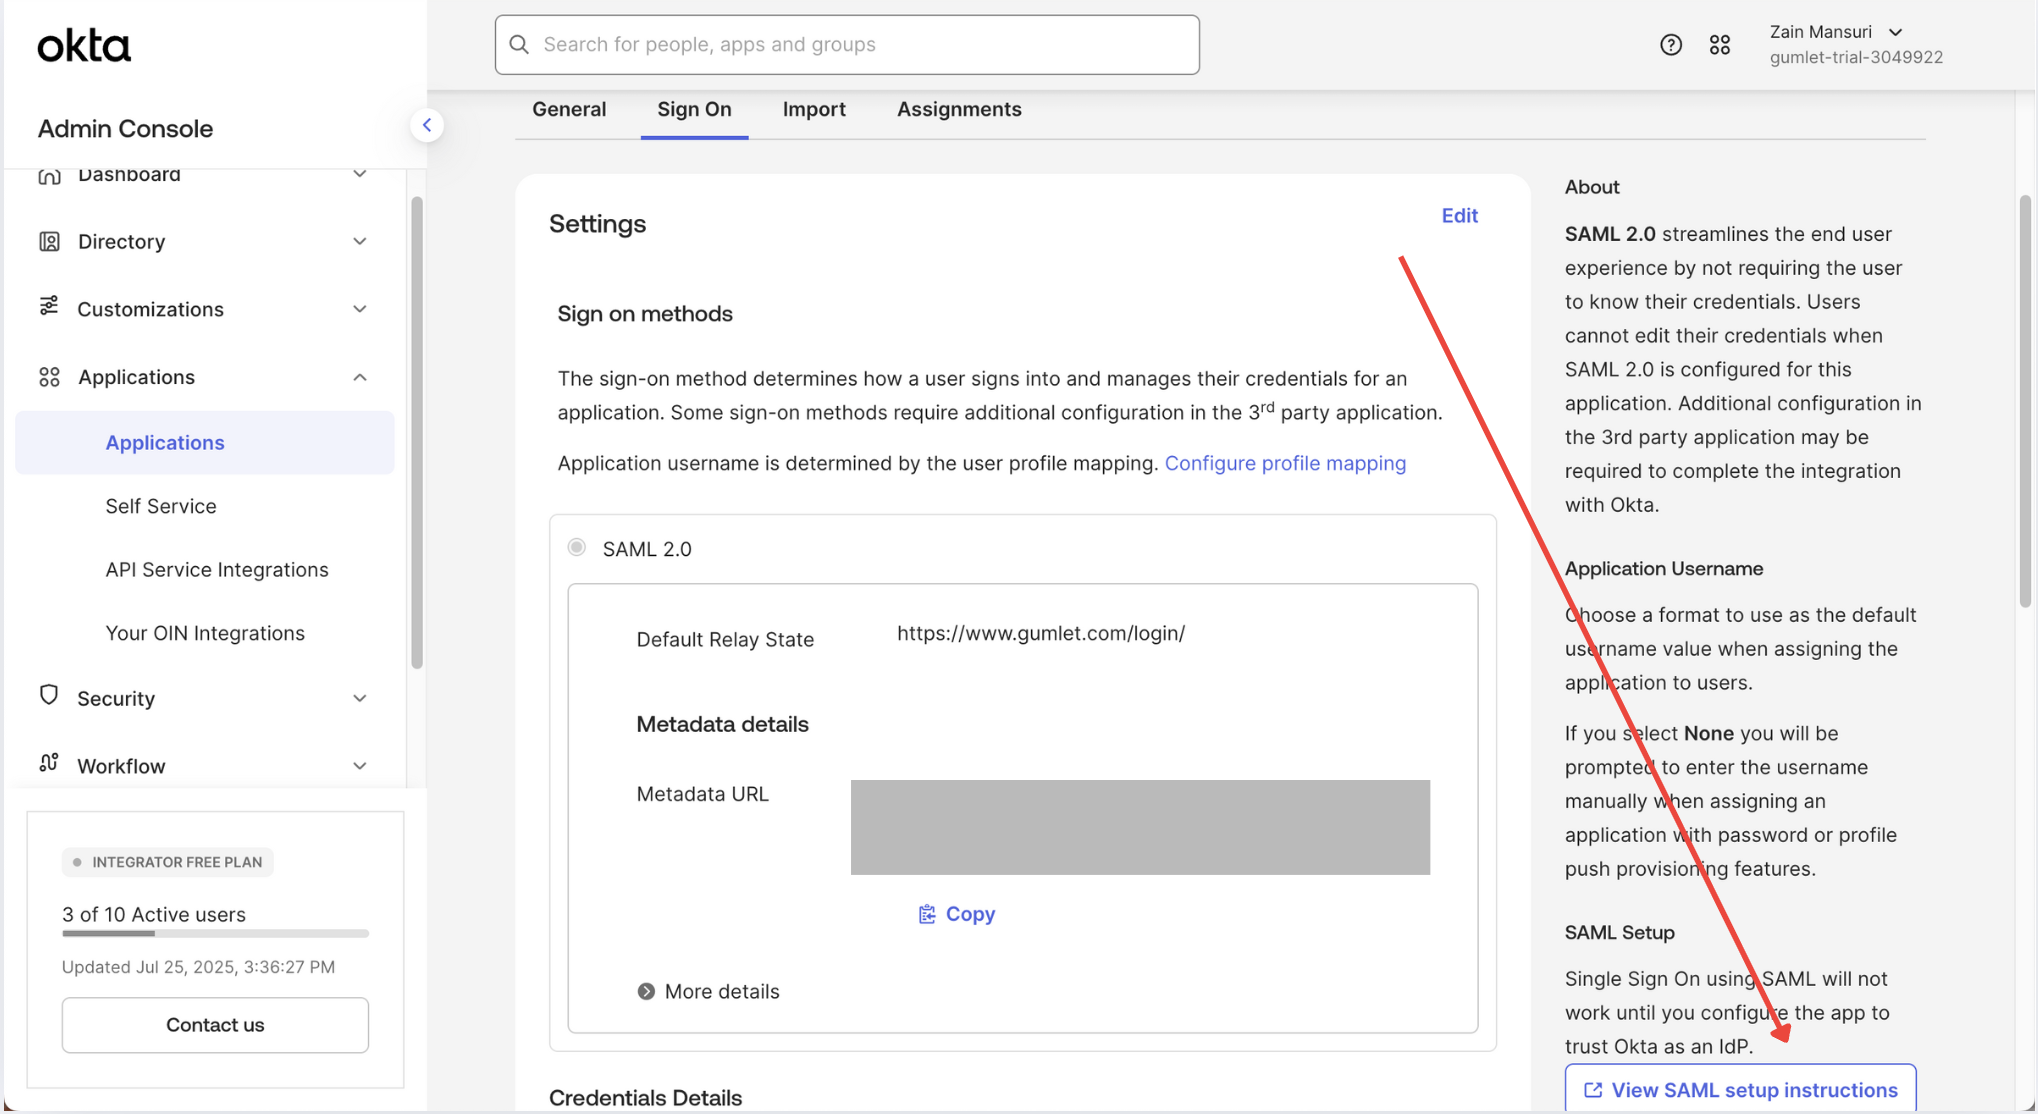
Task: Click the search magnifier icon
Action: (x=519, y=44)
